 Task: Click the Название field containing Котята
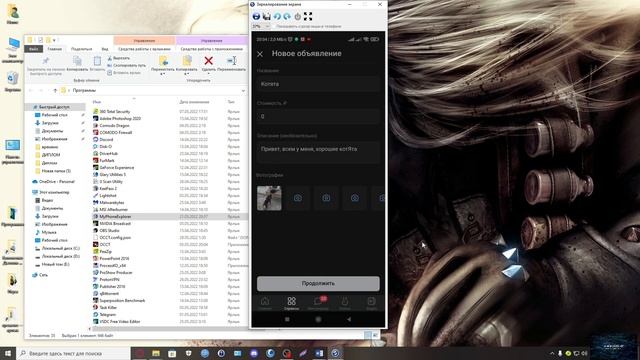[318, 84]
